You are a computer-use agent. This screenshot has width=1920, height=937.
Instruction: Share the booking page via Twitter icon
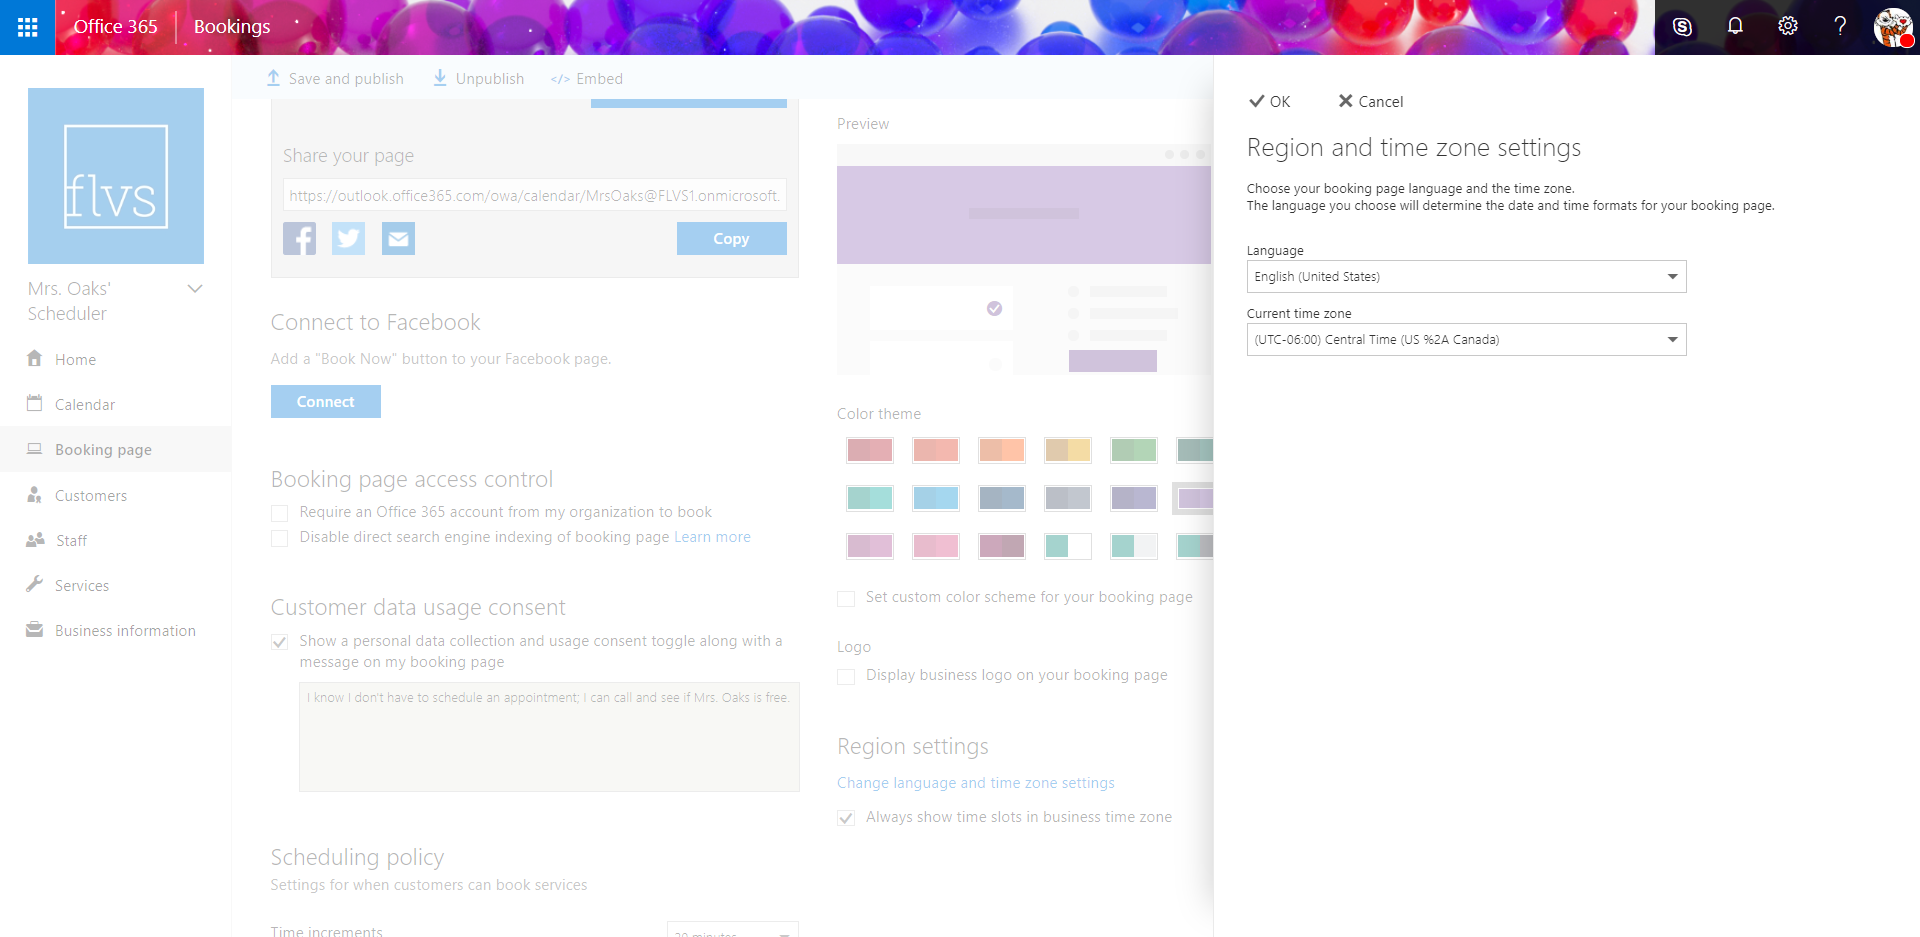point(348,238)
